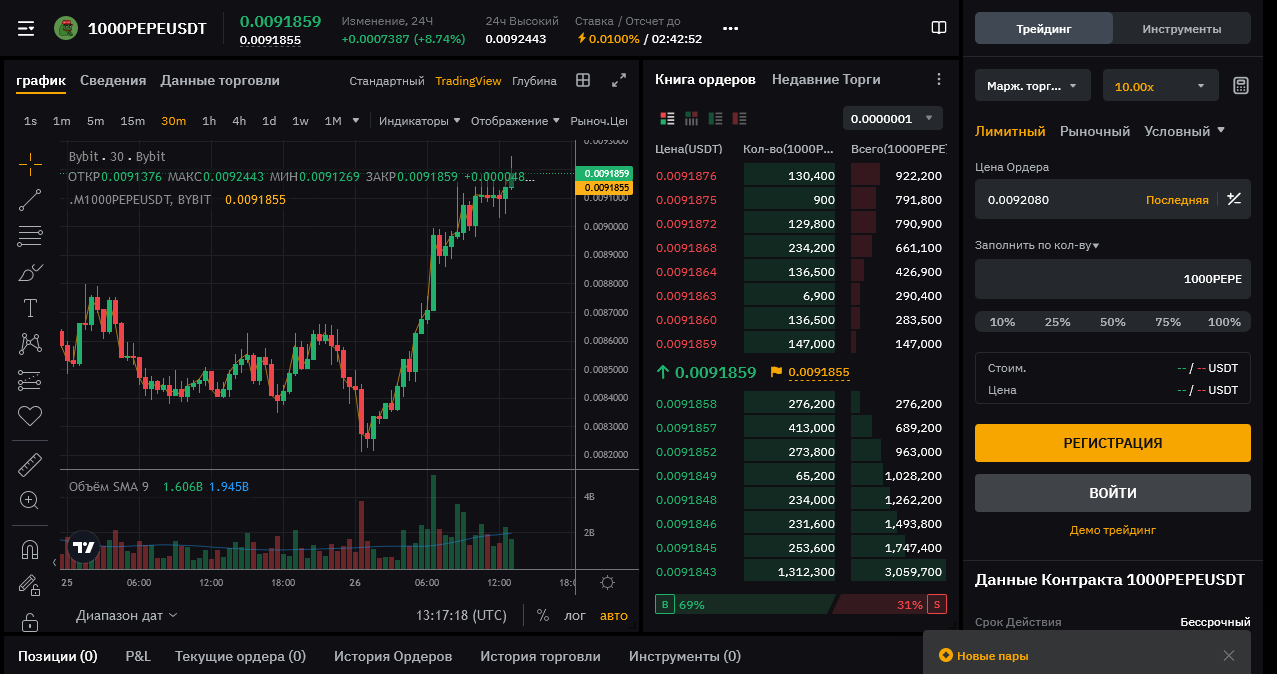Switch to the Сведения tab

[x=113, y=80]
